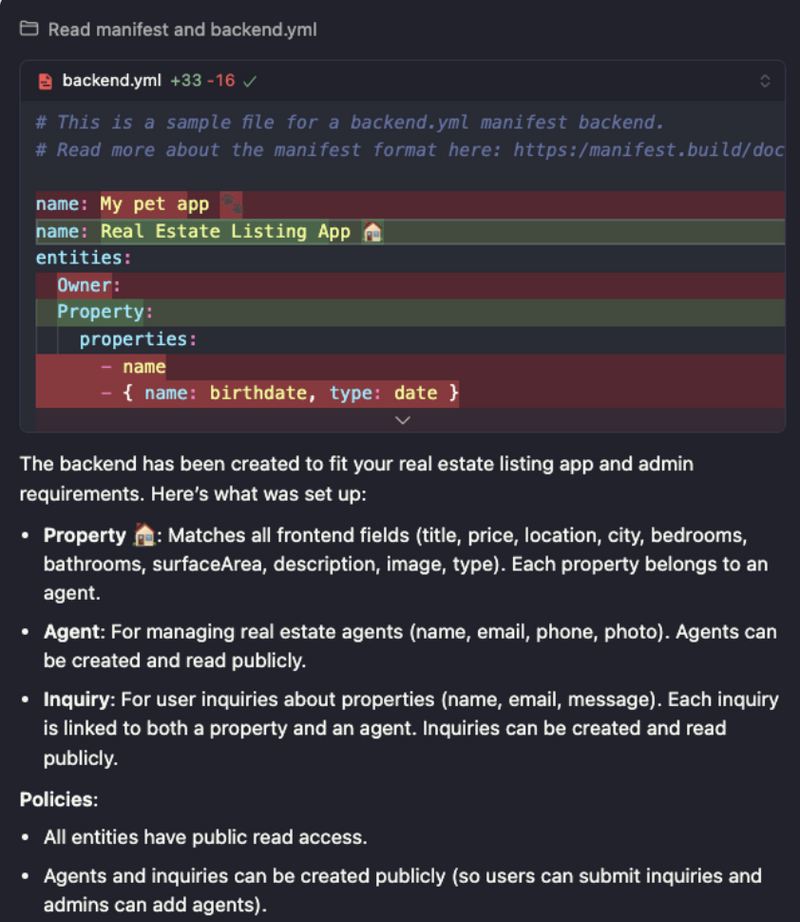Click the house emoji in the diff line

(373, 232)
